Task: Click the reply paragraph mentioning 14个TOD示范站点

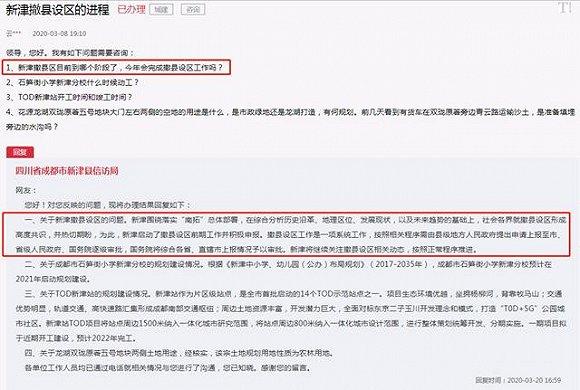Action: click(x=290, y=316)
